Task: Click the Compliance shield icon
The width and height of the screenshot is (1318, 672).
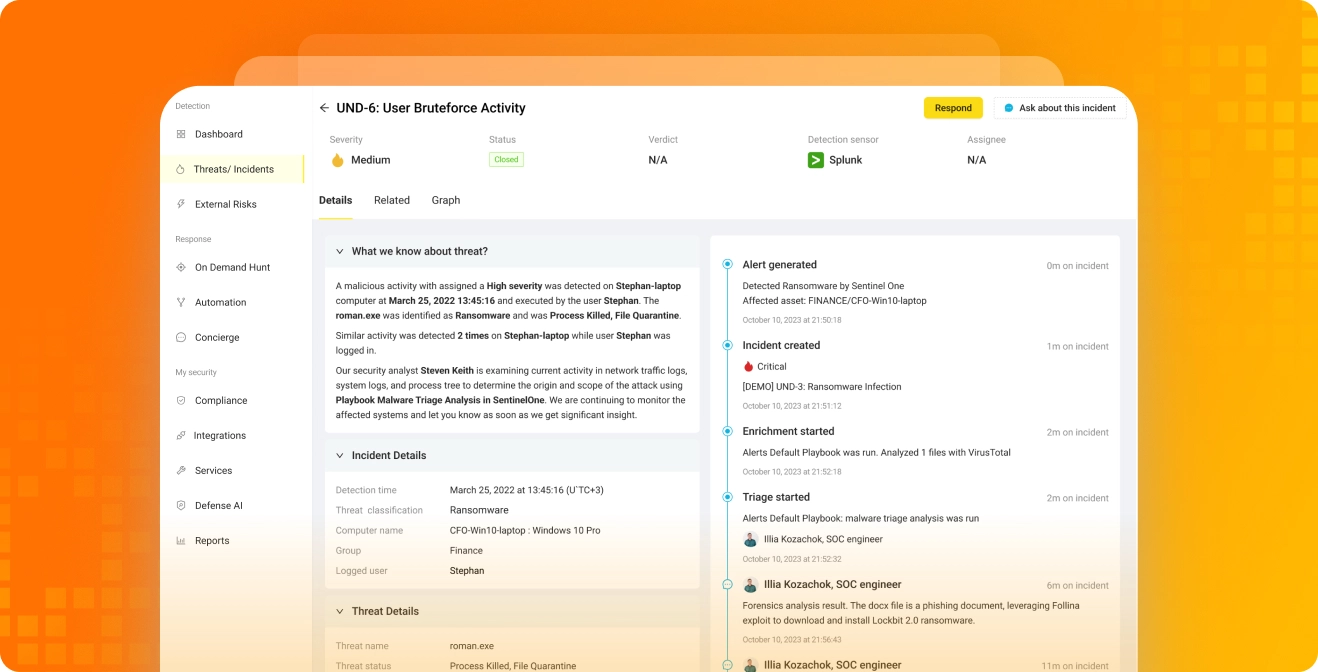Action: [x=181, y=400]
